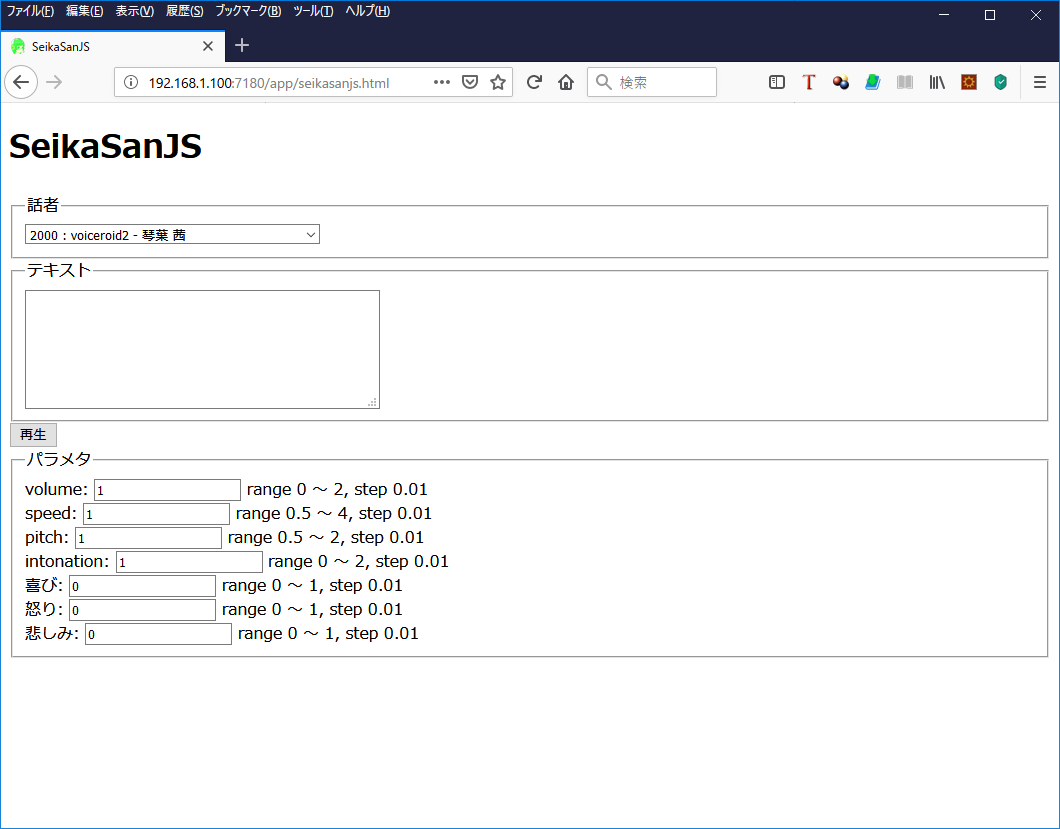The height and width of the screenshot is (829, 1060).
Task: Open the Library bookshelf icon
Action: 937,82
